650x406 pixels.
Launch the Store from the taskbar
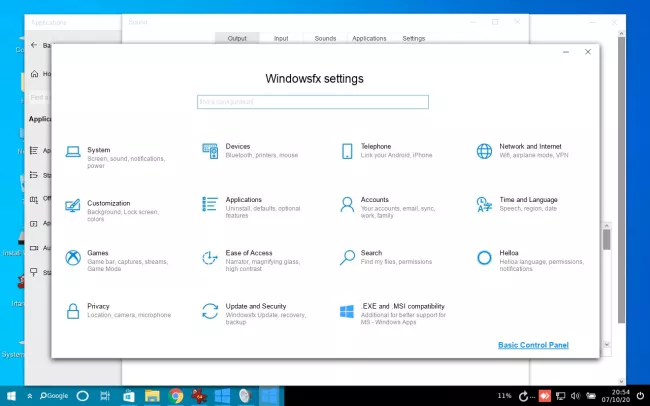tap(129, 396)
